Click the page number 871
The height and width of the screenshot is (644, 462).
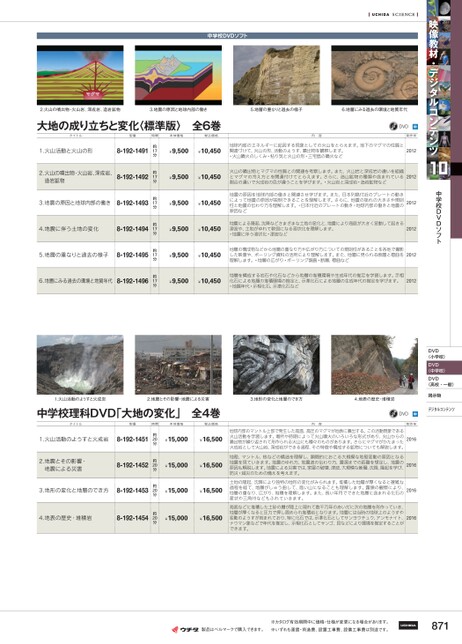(x=439, y=626)
